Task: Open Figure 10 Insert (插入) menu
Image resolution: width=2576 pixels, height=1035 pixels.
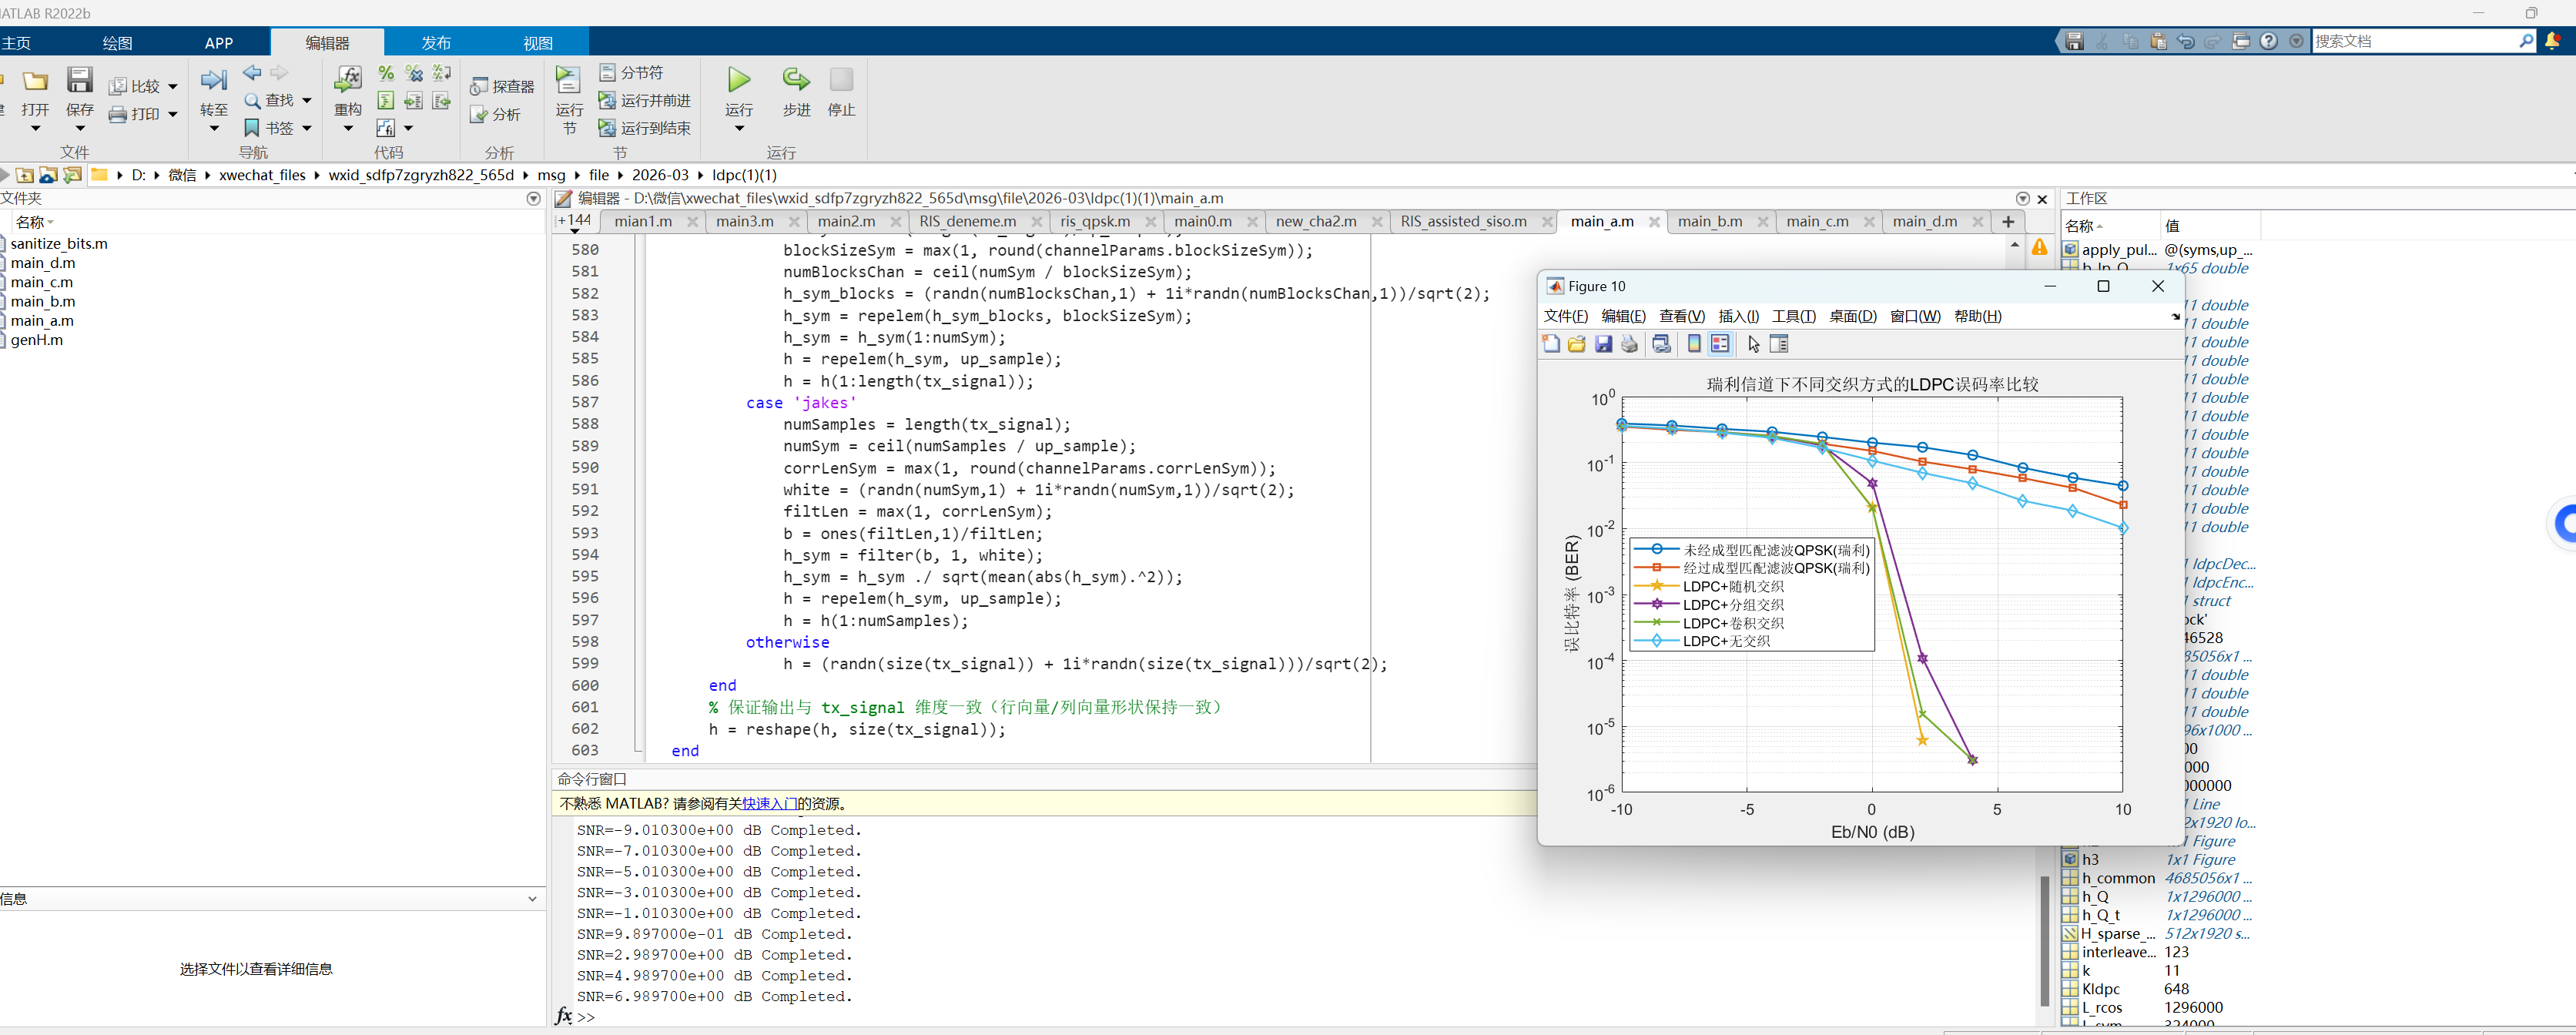Action: [1738, 317]
